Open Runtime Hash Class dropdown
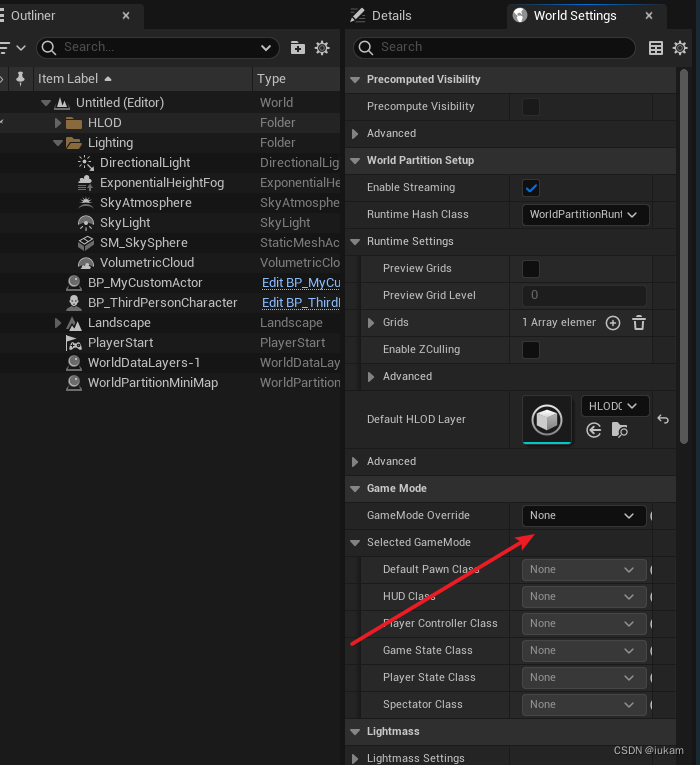 click(x=585, y=215)
